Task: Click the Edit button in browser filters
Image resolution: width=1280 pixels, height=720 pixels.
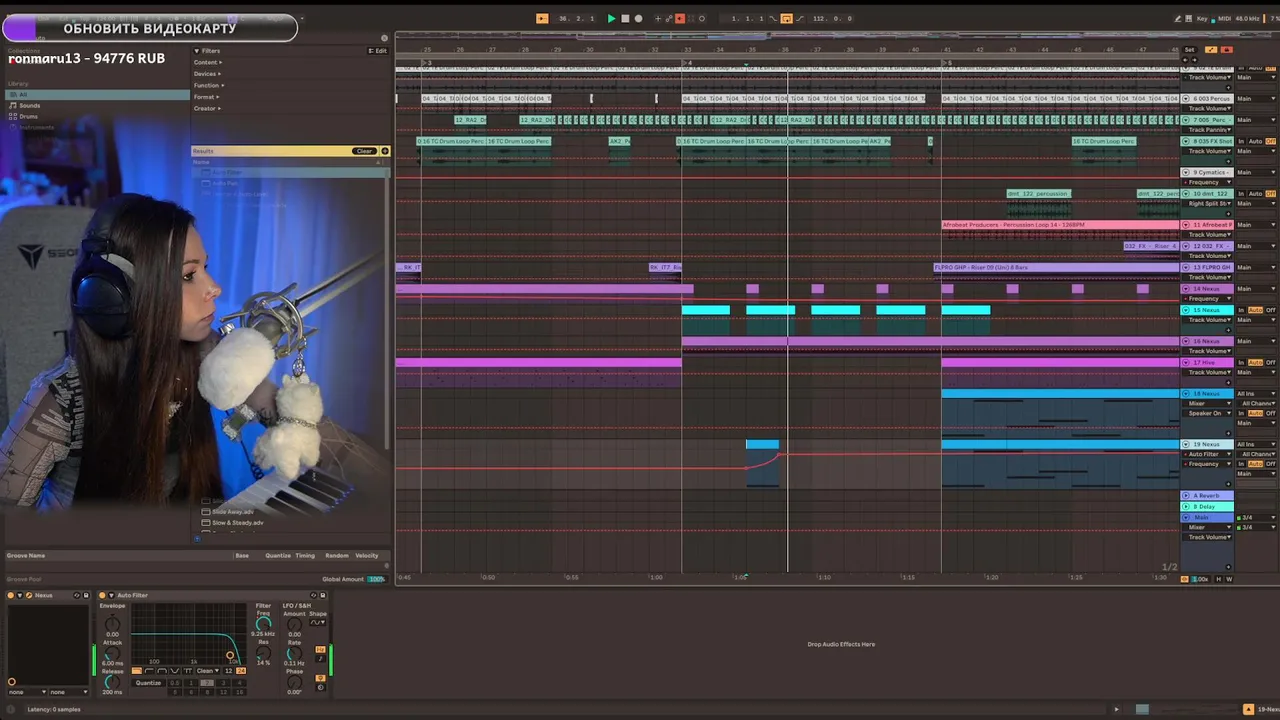Action: (x=380, y=50)
